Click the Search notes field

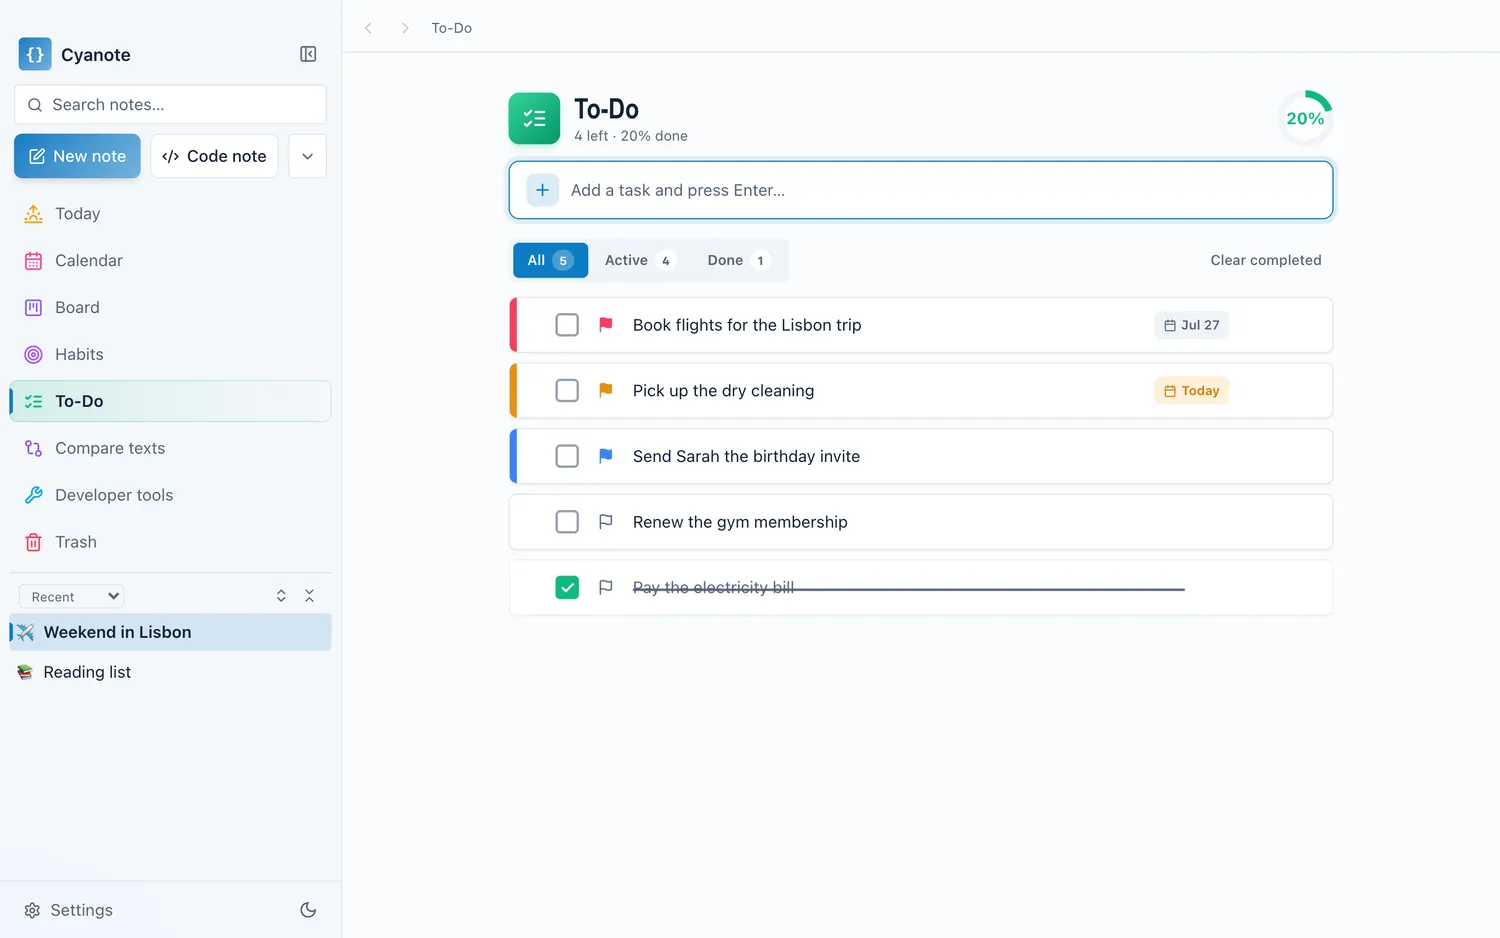[170, 105]
